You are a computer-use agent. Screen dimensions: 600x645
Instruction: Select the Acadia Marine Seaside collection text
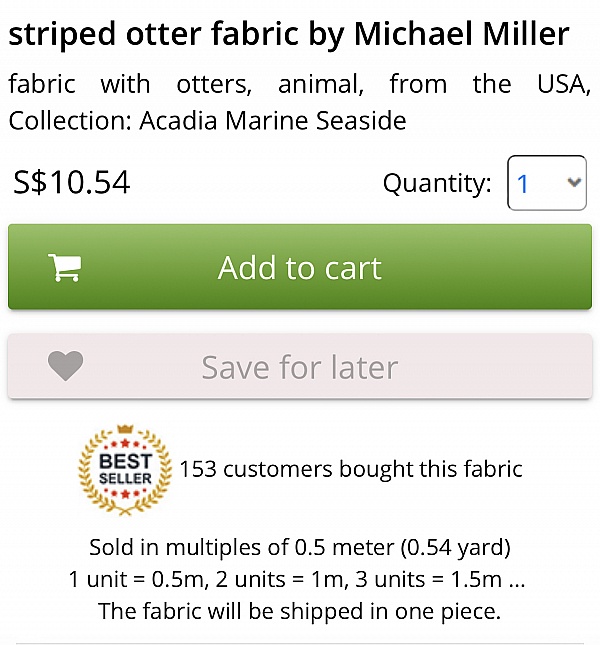273,121
